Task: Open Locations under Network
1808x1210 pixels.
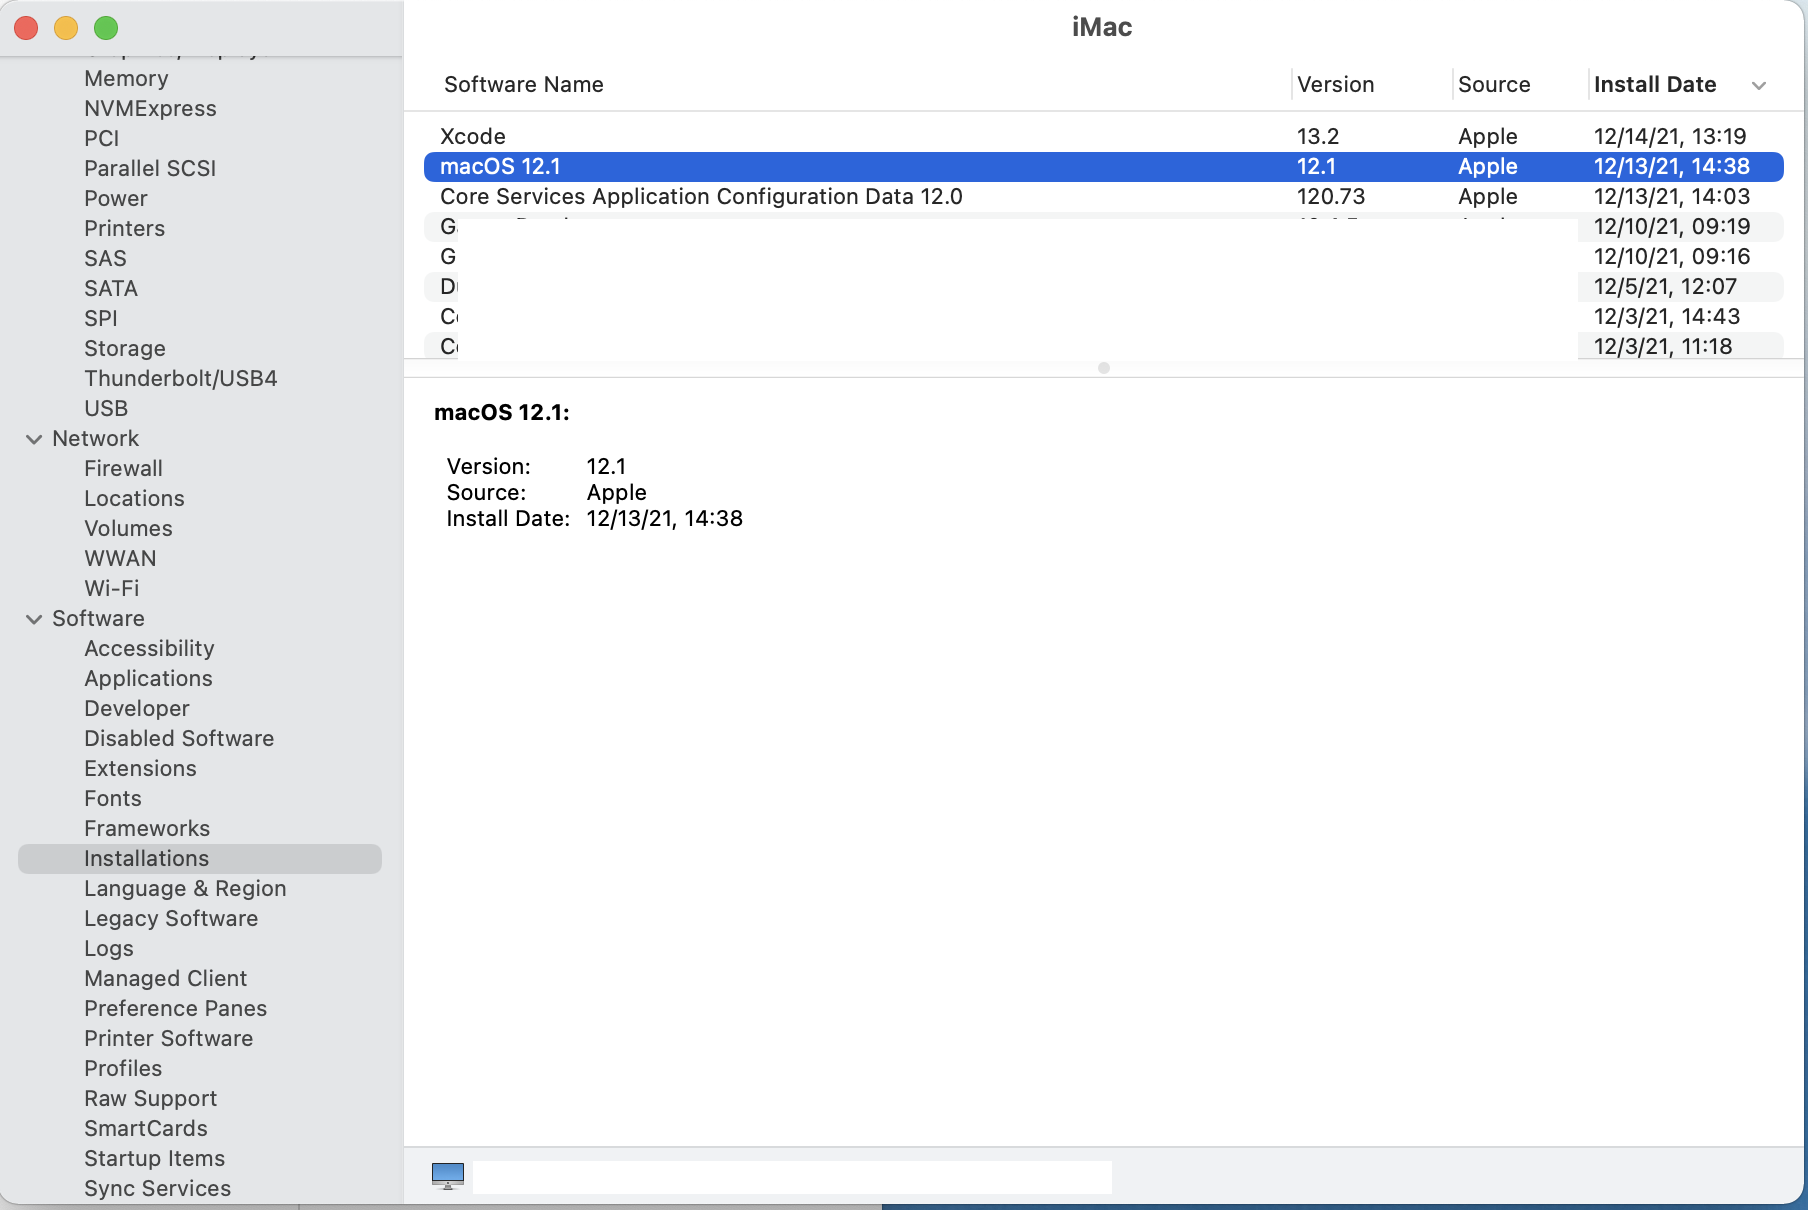Action: [x=134, y=499]
